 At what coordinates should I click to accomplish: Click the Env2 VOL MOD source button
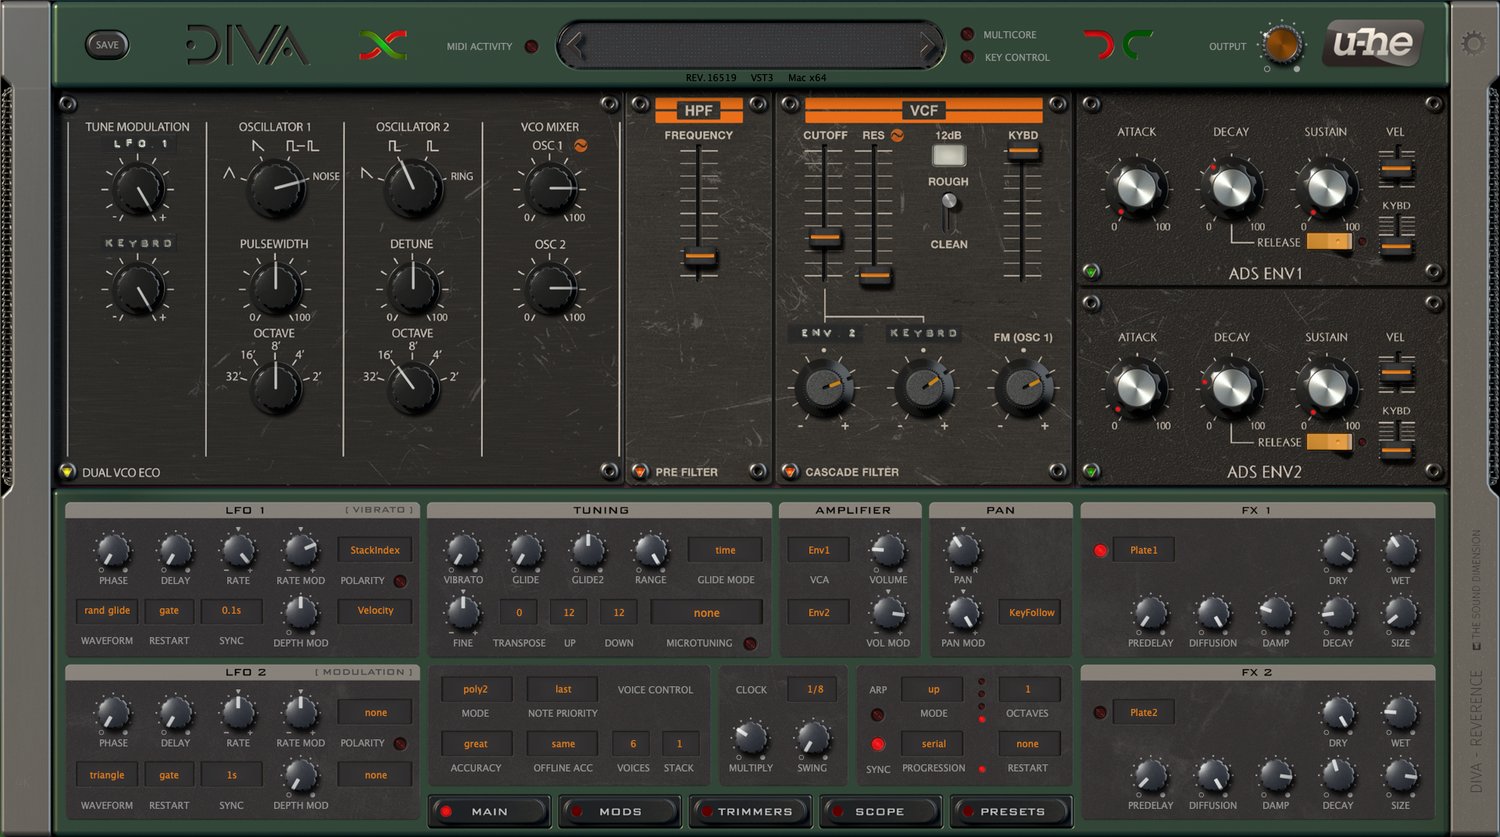pyautogui.click(x=819, y=613)
